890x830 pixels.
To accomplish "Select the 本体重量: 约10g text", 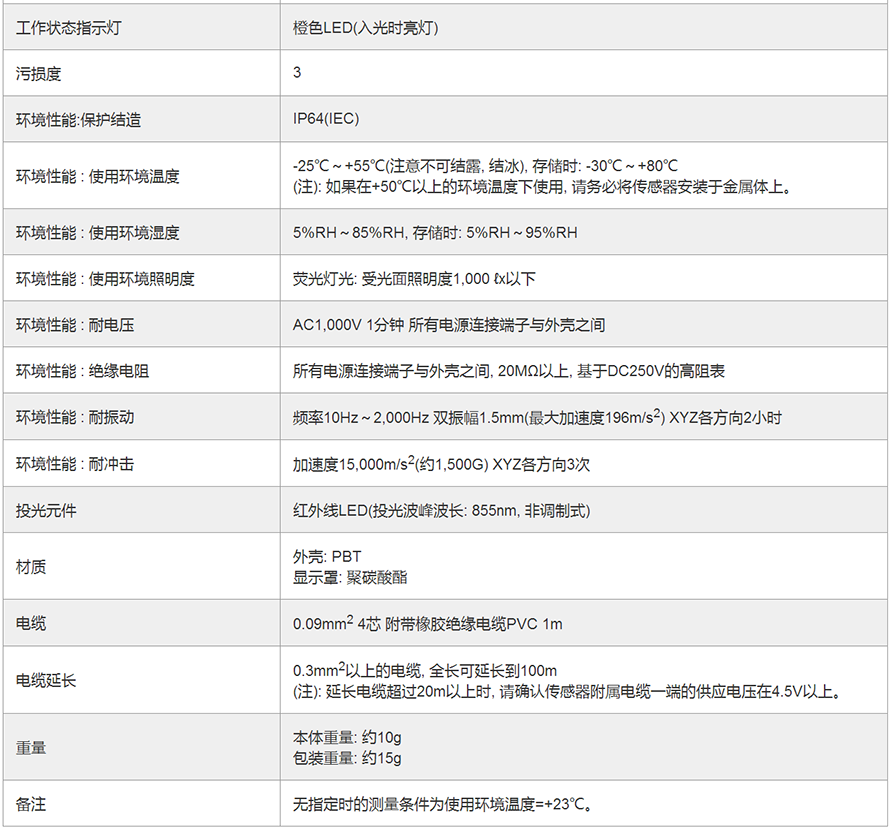I will tap(347, 738).
